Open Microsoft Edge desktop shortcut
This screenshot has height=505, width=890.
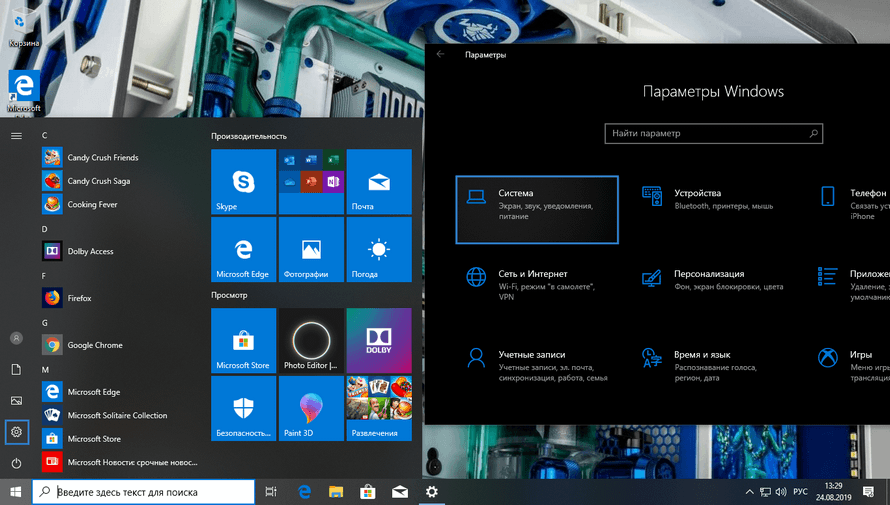(24, 91)
